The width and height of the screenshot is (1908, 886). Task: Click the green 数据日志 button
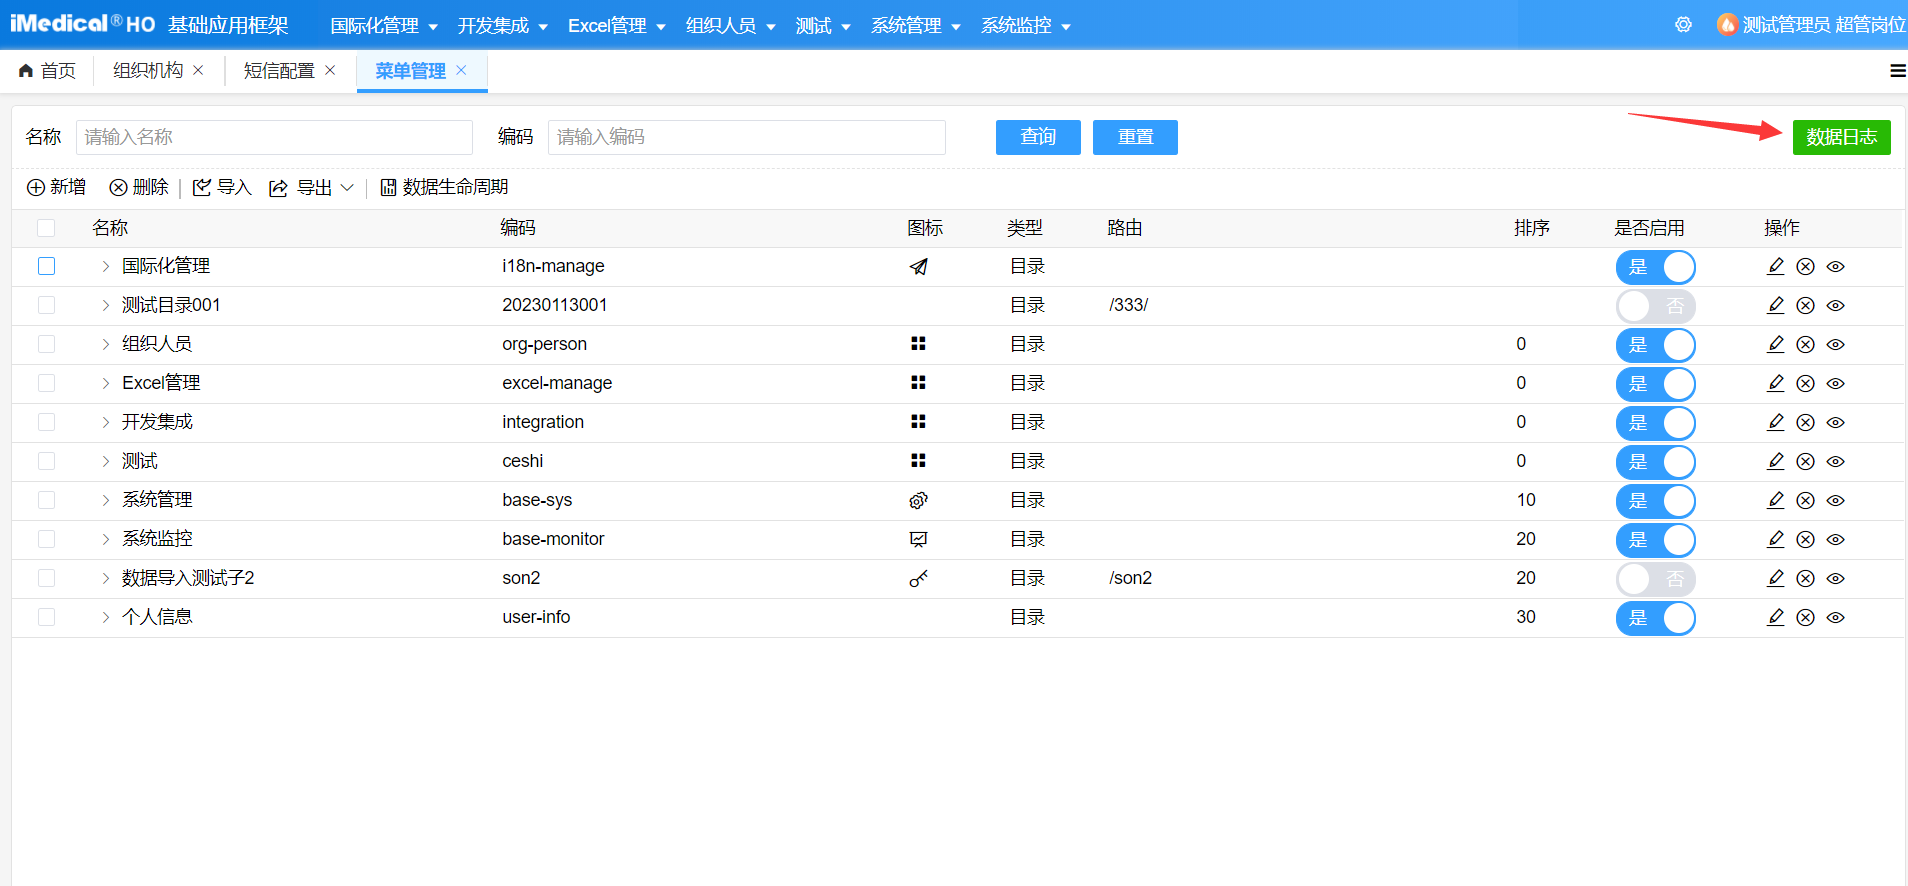(x=1841, y=137)
